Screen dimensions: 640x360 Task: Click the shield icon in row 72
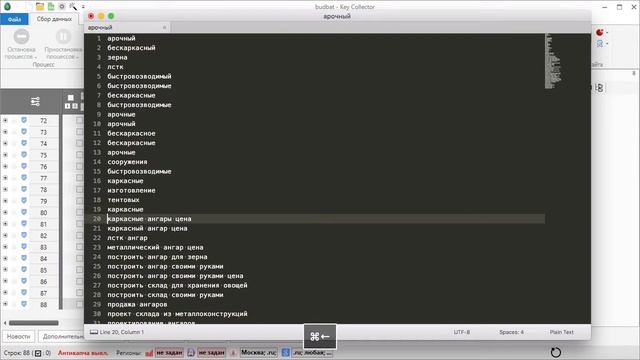(x=24, y=120)
